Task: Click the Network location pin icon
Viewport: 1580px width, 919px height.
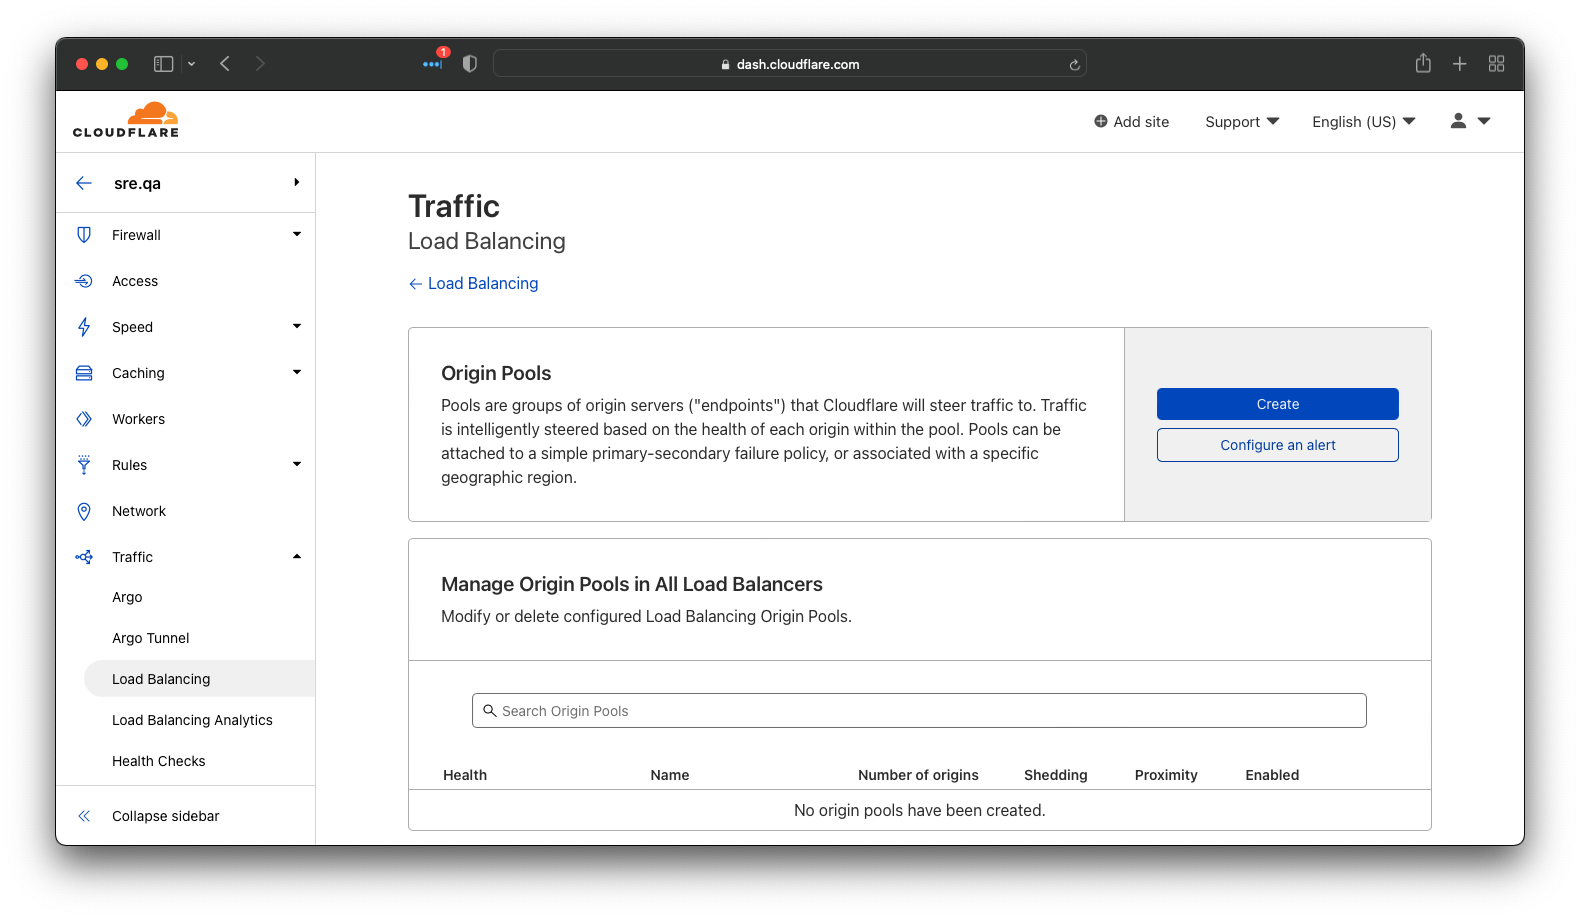Action: [84, 511]
